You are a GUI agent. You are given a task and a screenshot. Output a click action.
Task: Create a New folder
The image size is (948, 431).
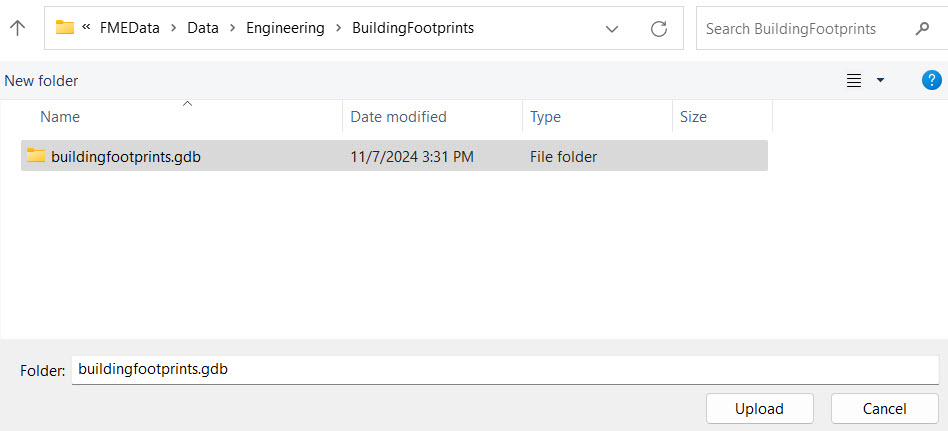click(x=41, y=81)
